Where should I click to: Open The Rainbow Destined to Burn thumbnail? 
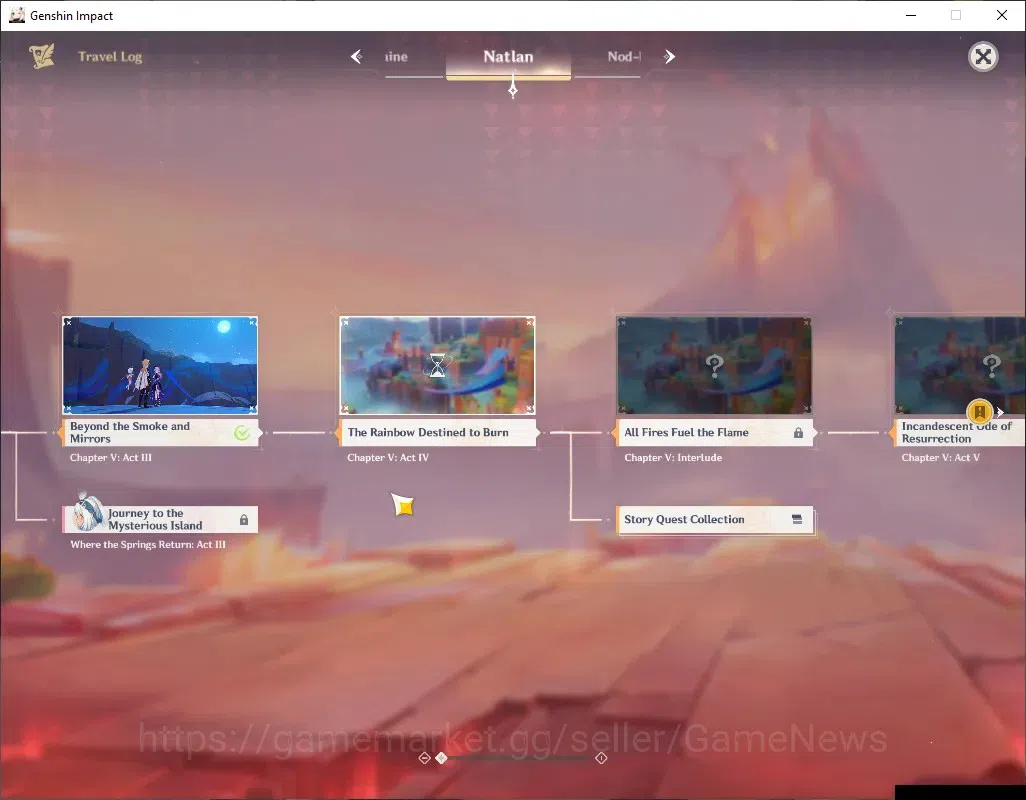(x=437, y=365)
